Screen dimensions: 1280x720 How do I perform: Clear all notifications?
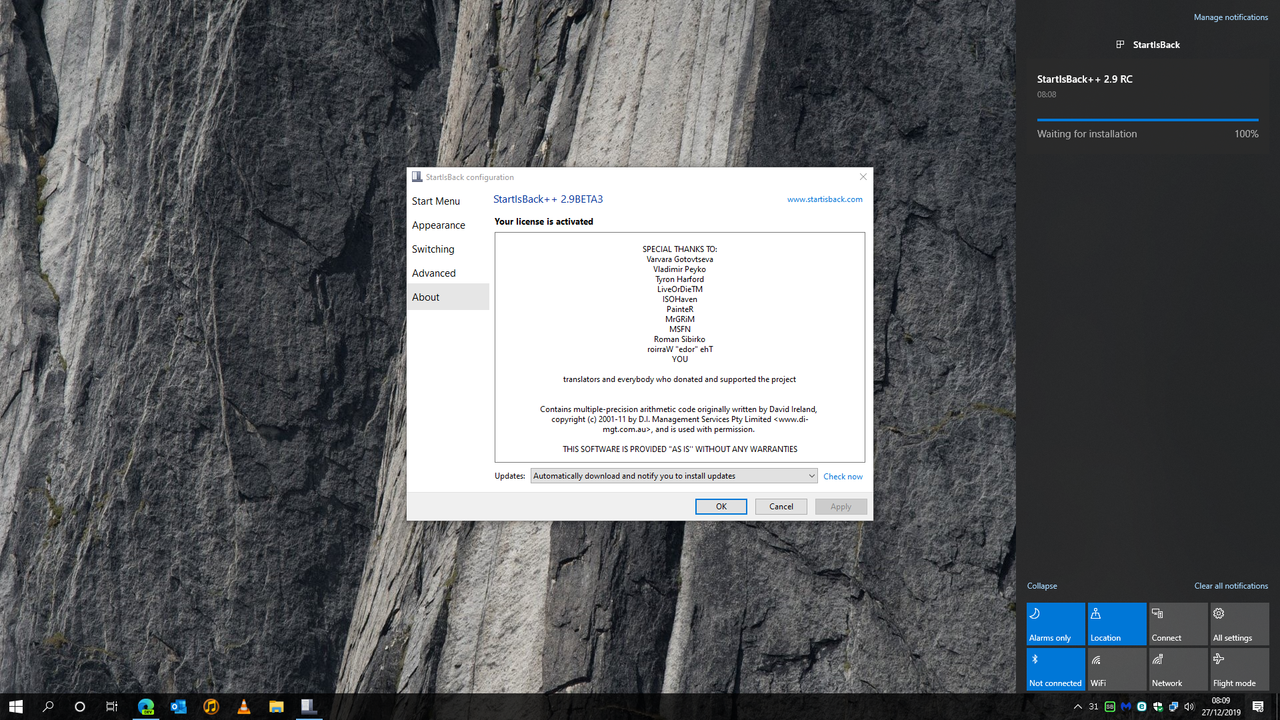pos(1231,586)
